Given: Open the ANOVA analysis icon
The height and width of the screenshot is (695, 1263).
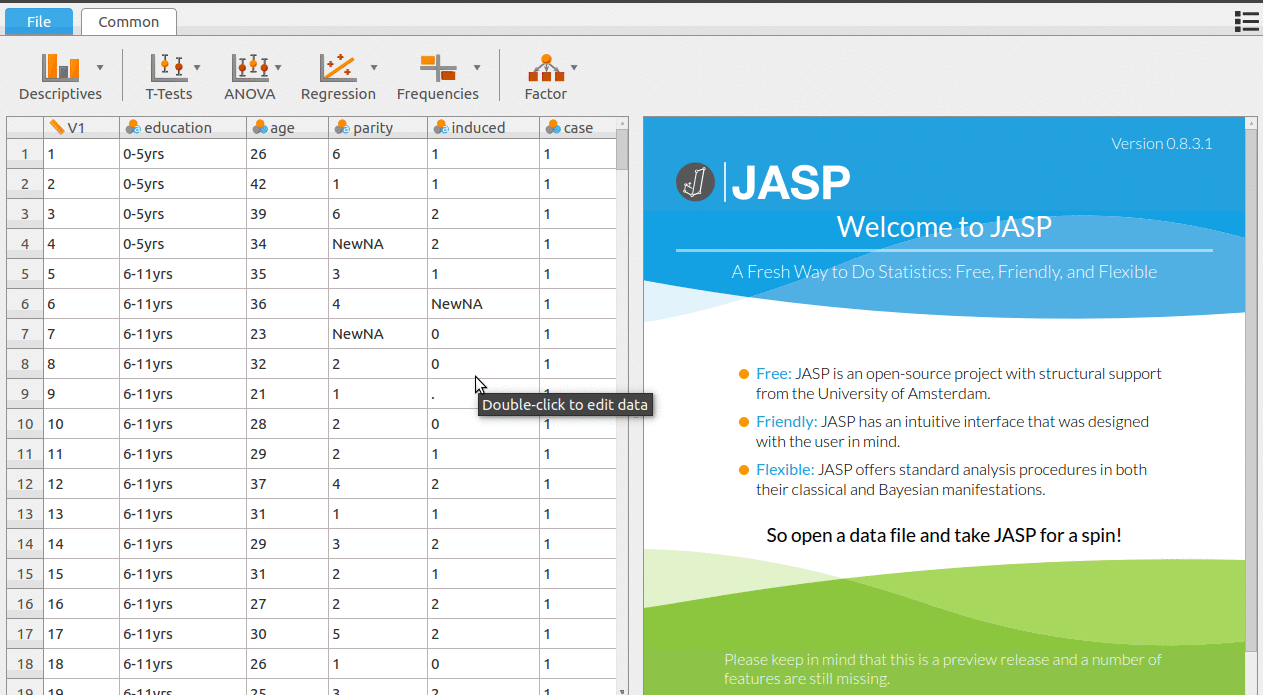Looking at the screenshot, I should click(250, 68).
